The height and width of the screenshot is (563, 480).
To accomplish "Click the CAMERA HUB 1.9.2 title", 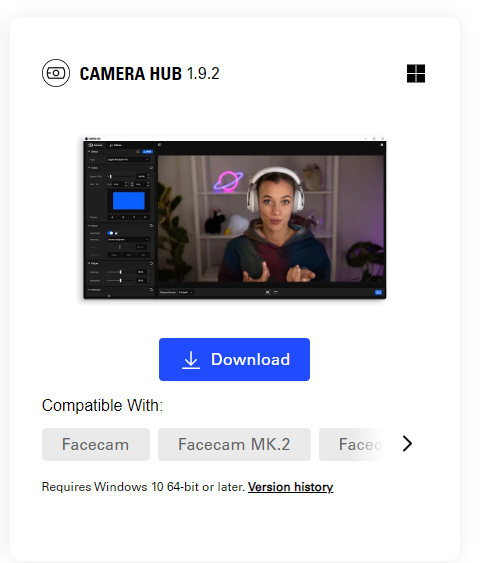I will pyautogui.click(x=149, y=74).
